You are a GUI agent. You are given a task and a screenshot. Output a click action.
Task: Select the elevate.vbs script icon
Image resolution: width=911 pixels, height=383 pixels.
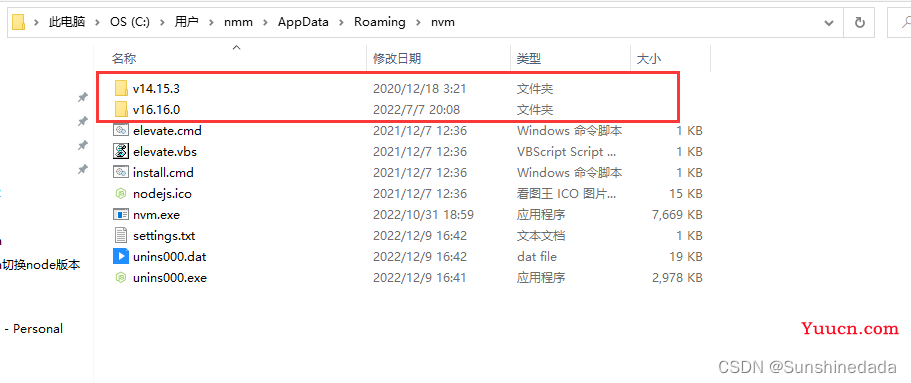click(121, 152)
